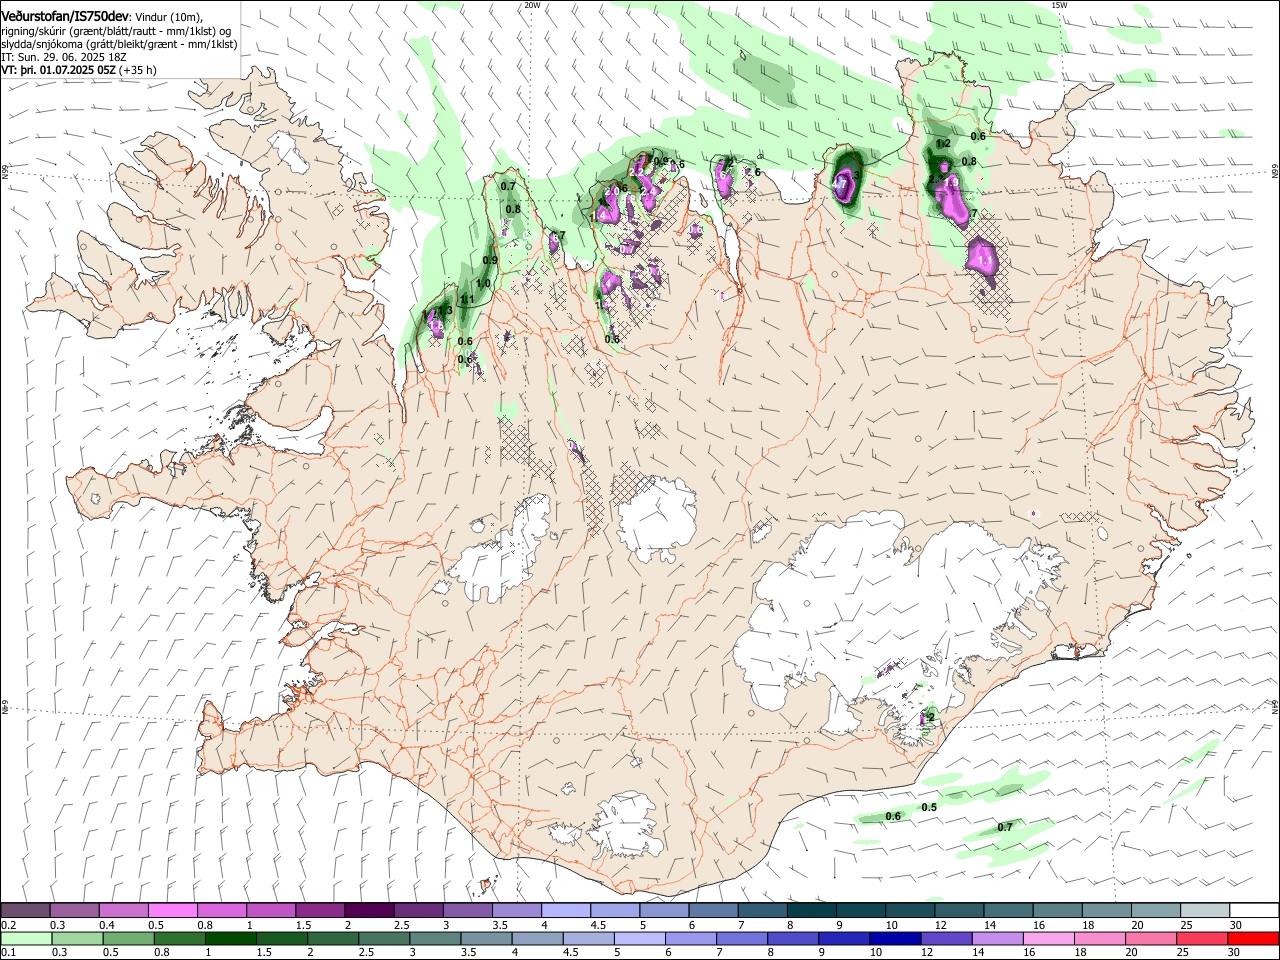Image resolution: width=1280 pixels, height=960 pixels.
Task: Click the '(+35 h)' forecast offset text
Action: 138,70
